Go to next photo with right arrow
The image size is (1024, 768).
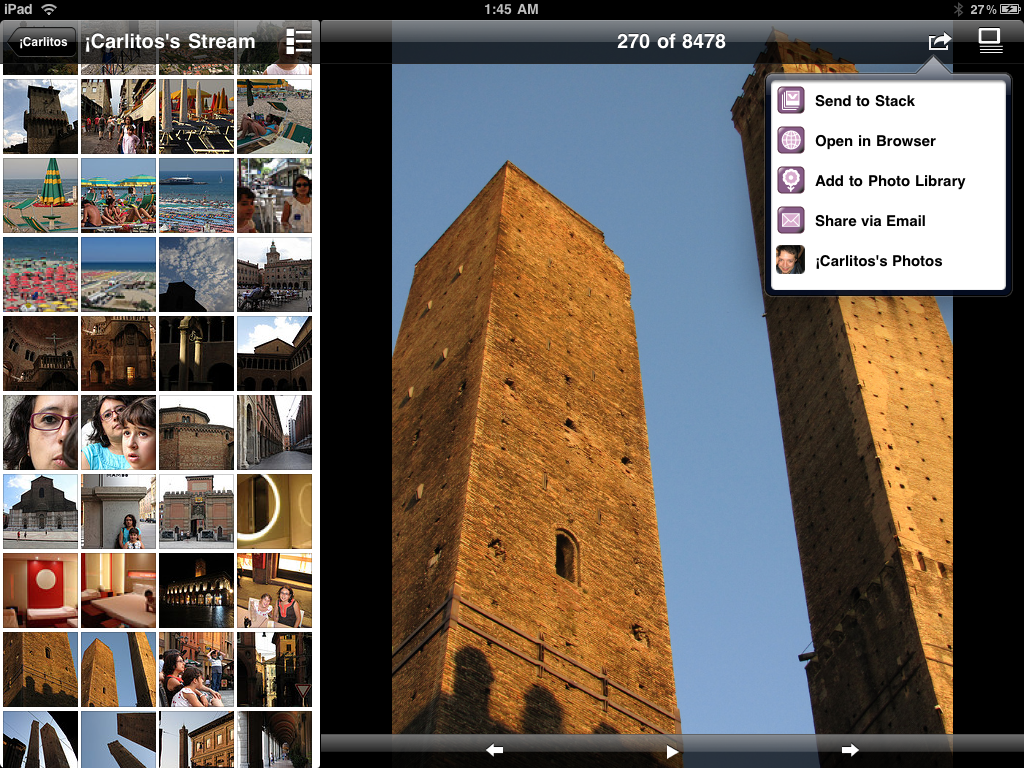850,750
